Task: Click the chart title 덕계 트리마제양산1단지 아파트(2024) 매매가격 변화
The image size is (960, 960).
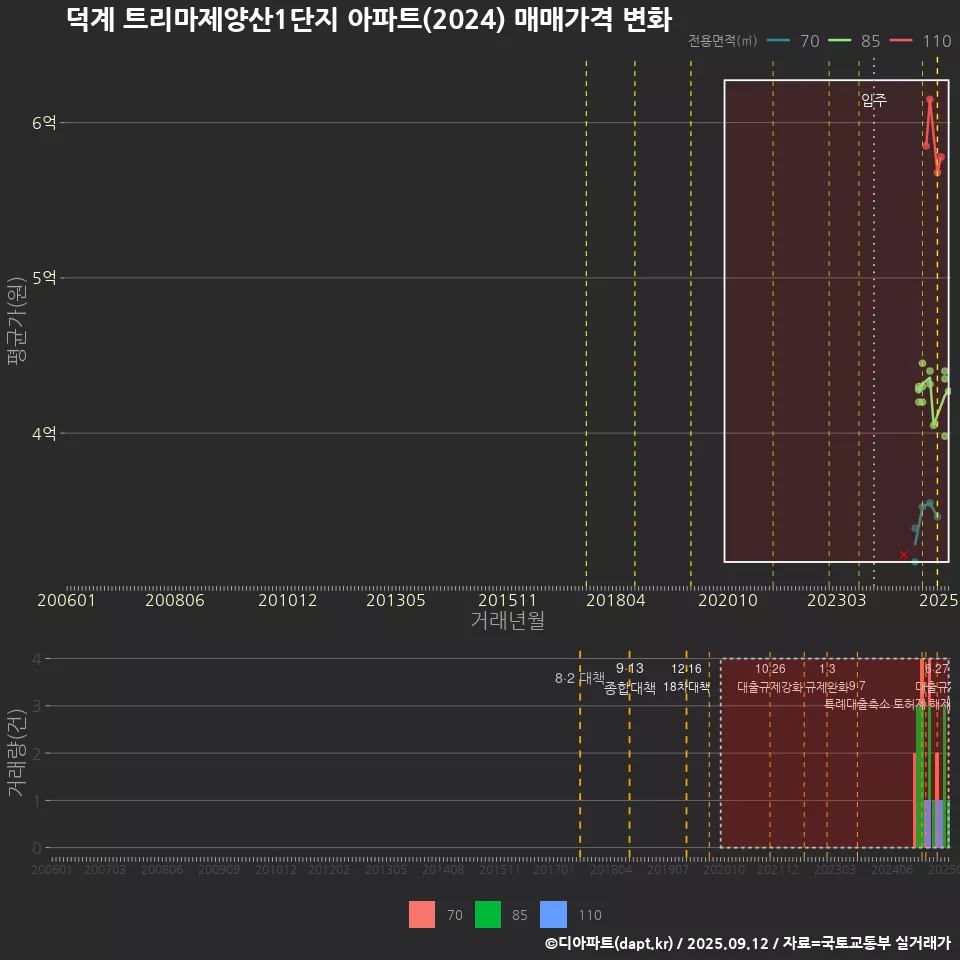Action: tap(369, 20)
